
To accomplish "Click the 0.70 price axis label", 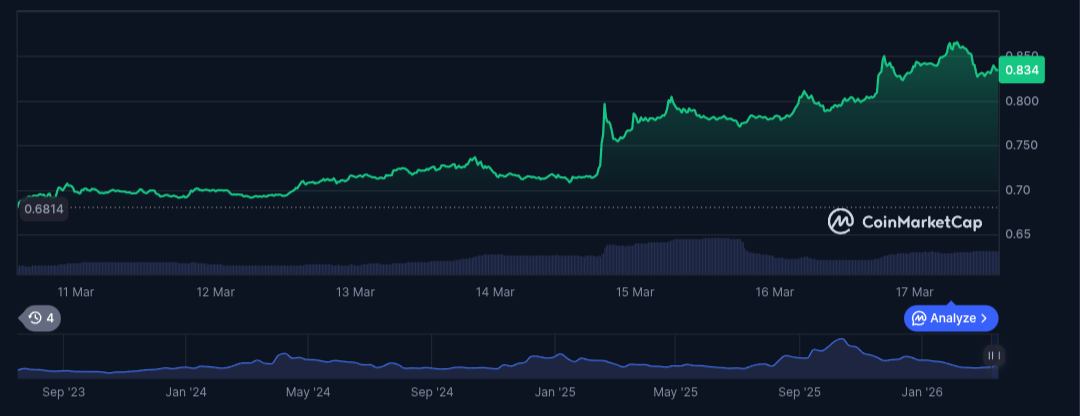I will point(1017,190).
